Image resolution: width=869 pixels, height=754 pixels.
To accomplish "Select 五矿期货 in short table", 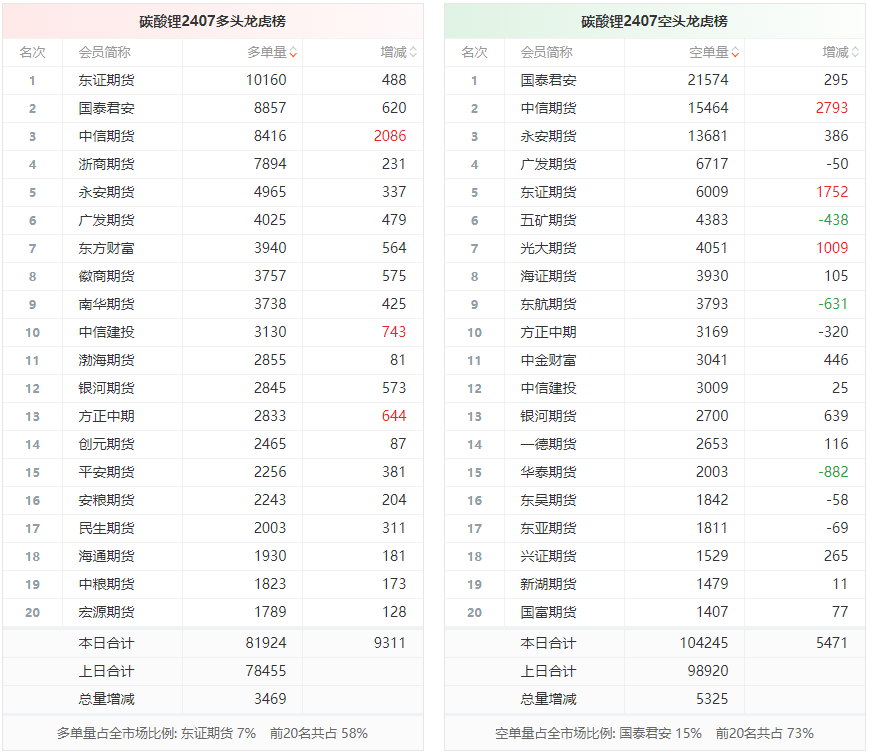I will point(548,220).
